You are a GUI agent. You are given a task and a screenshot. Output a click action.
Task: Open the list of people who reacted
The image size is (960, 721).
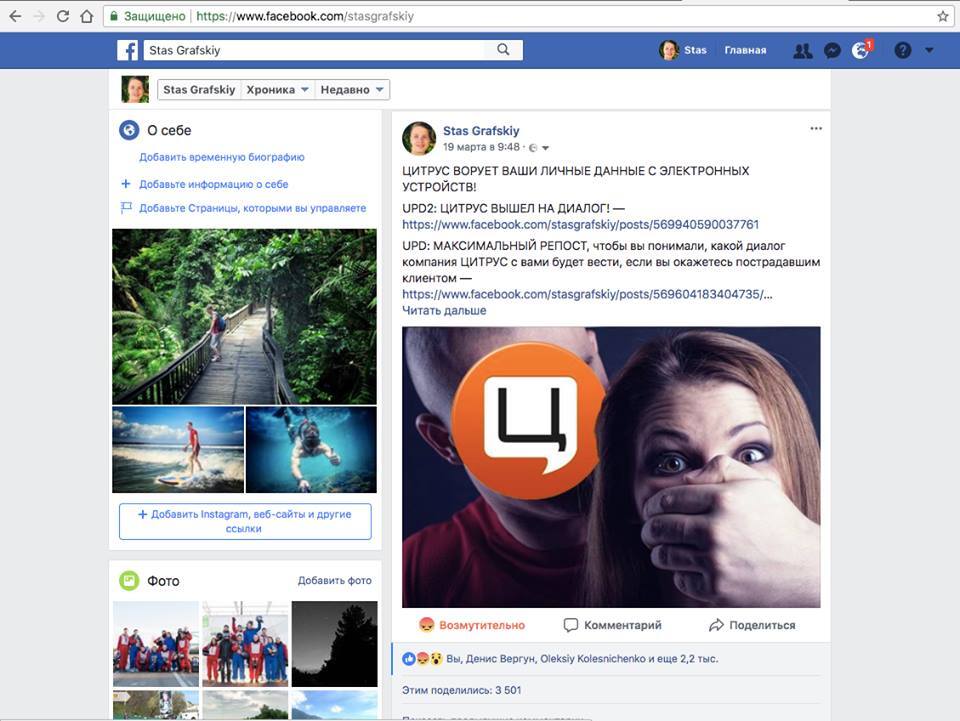(582, 659)
